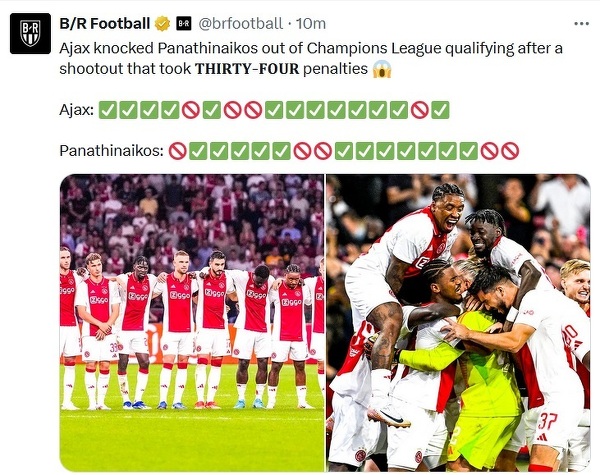
Task: Click the Panathinaikos: label text
Action: point(112,151)
